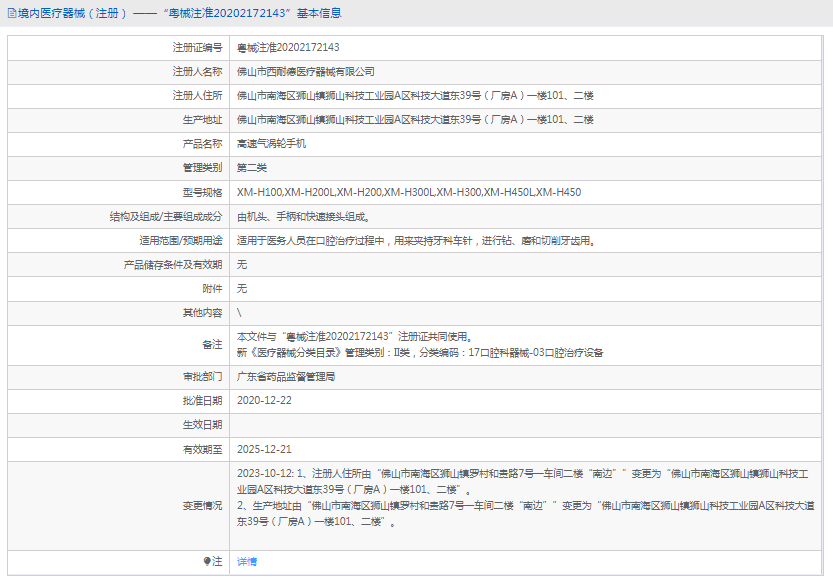Click the 其他内容 label

pyautogui.click(x=202, y=313)
